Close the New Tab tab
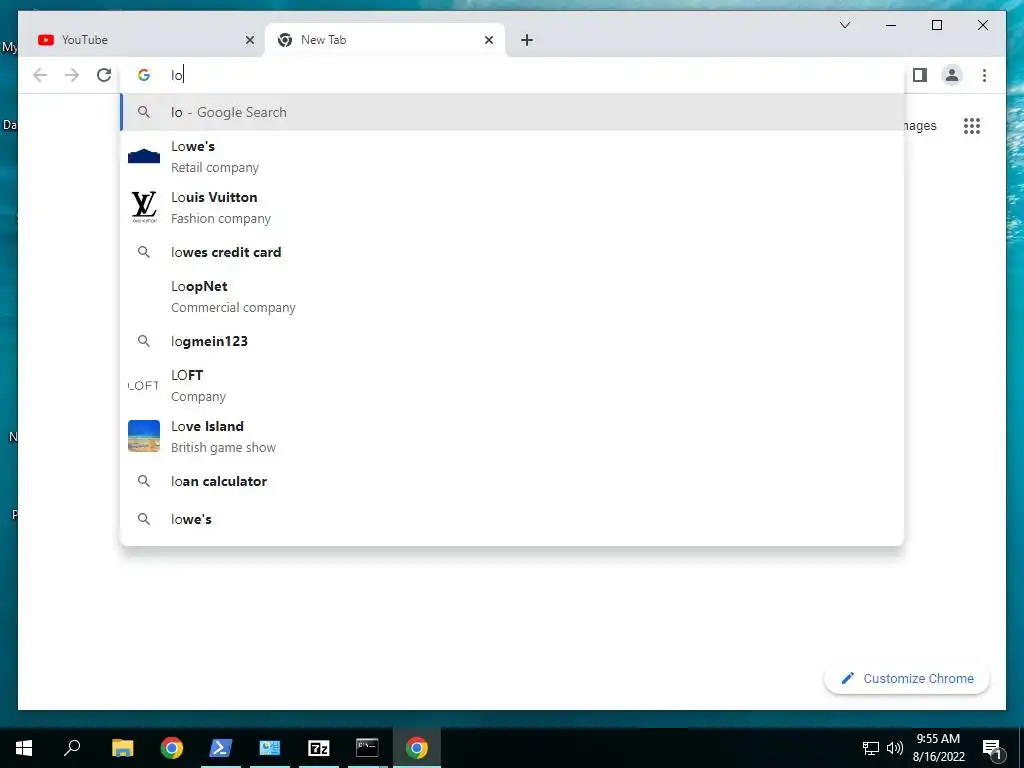This screenshot has width=1024, height=768. click(x=488, y=40)
